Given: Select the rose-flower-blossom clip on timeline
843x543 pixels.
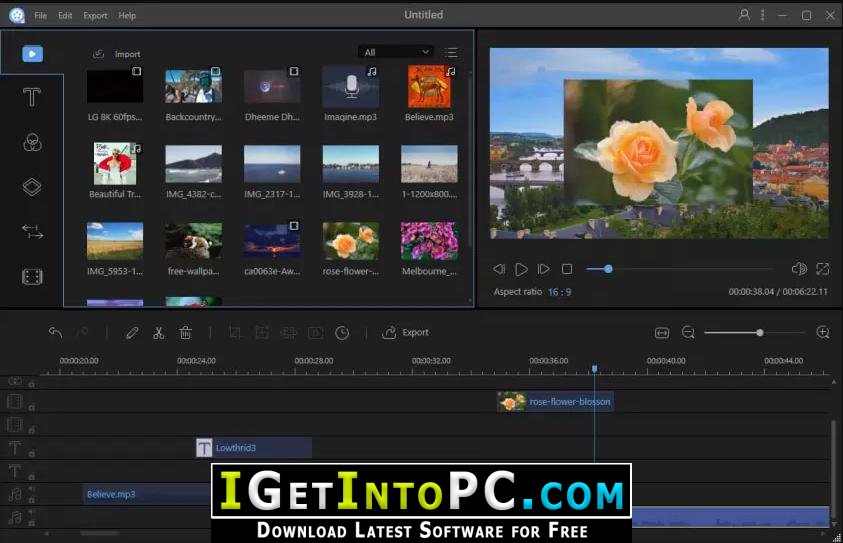Looking at the screenshot, I should click(555, 402).
